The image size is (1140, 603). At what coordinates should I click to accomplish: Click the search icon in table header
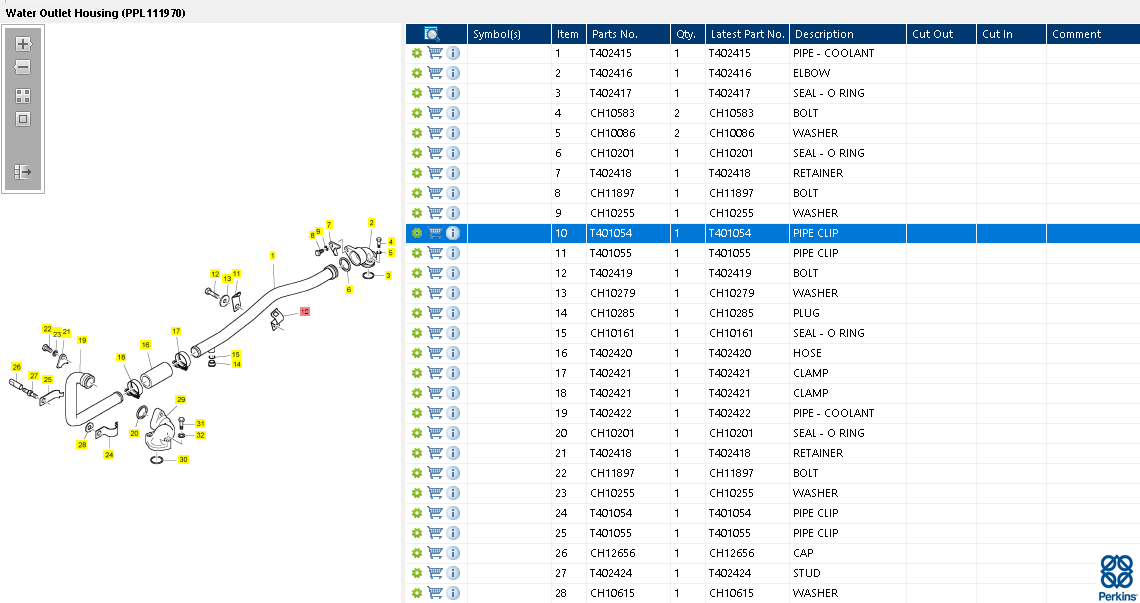pyautogui.click(x=432, y=33)
